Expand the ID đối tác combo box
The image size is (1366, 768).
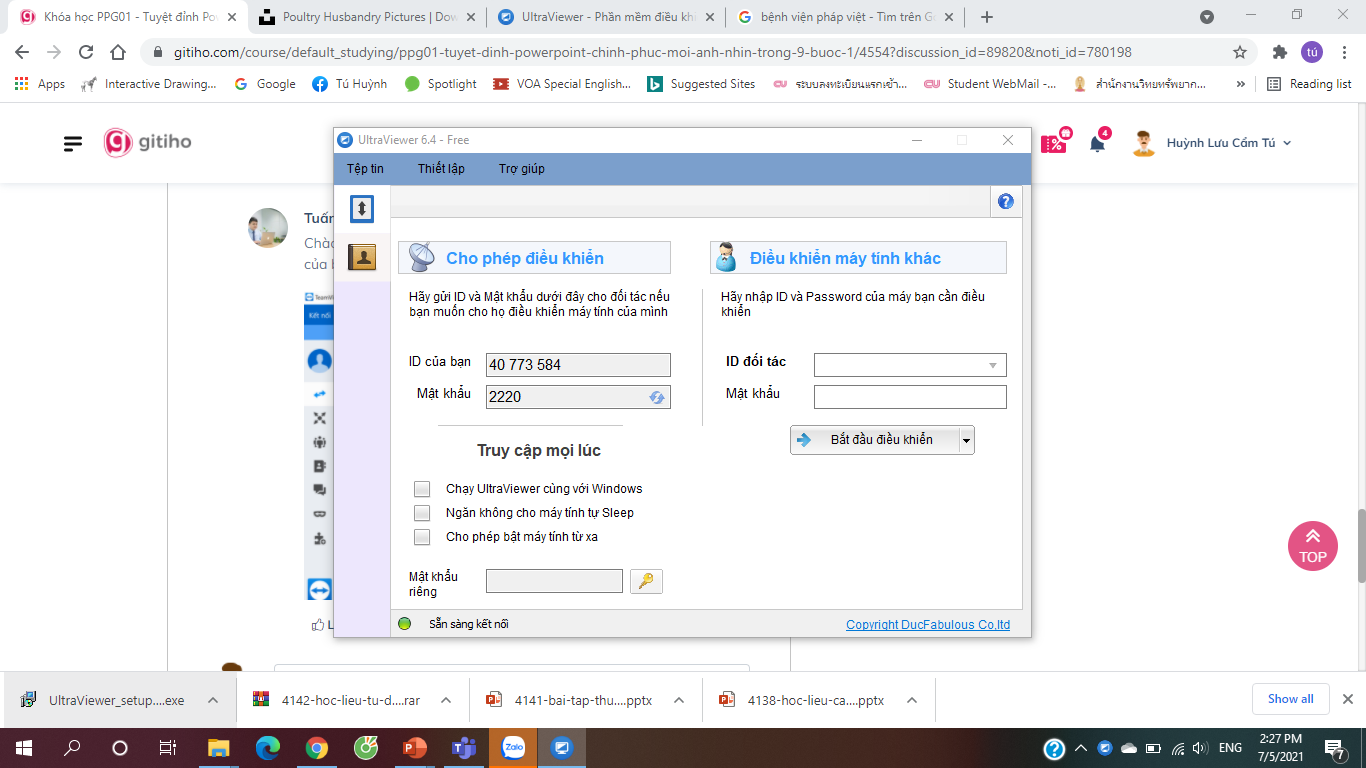[992, 365]
